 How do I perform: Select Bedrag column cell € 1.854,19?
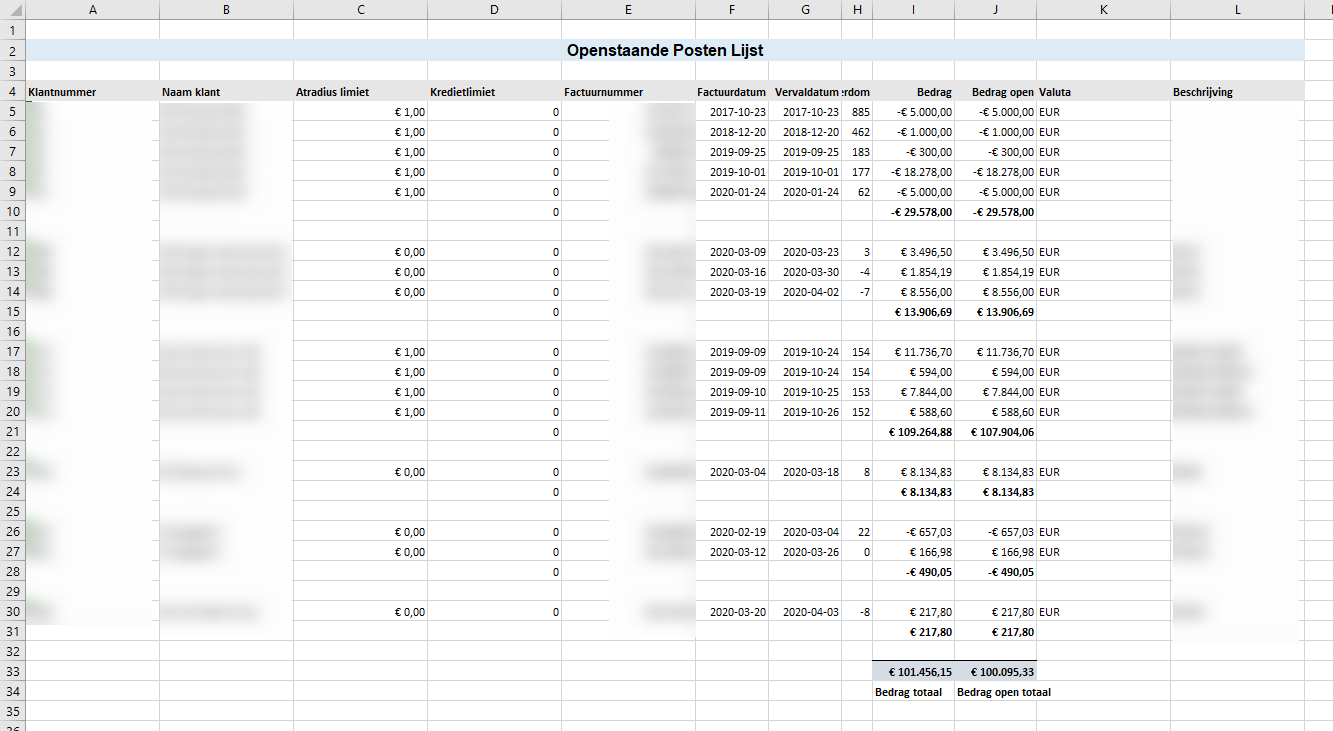(914, 271)
